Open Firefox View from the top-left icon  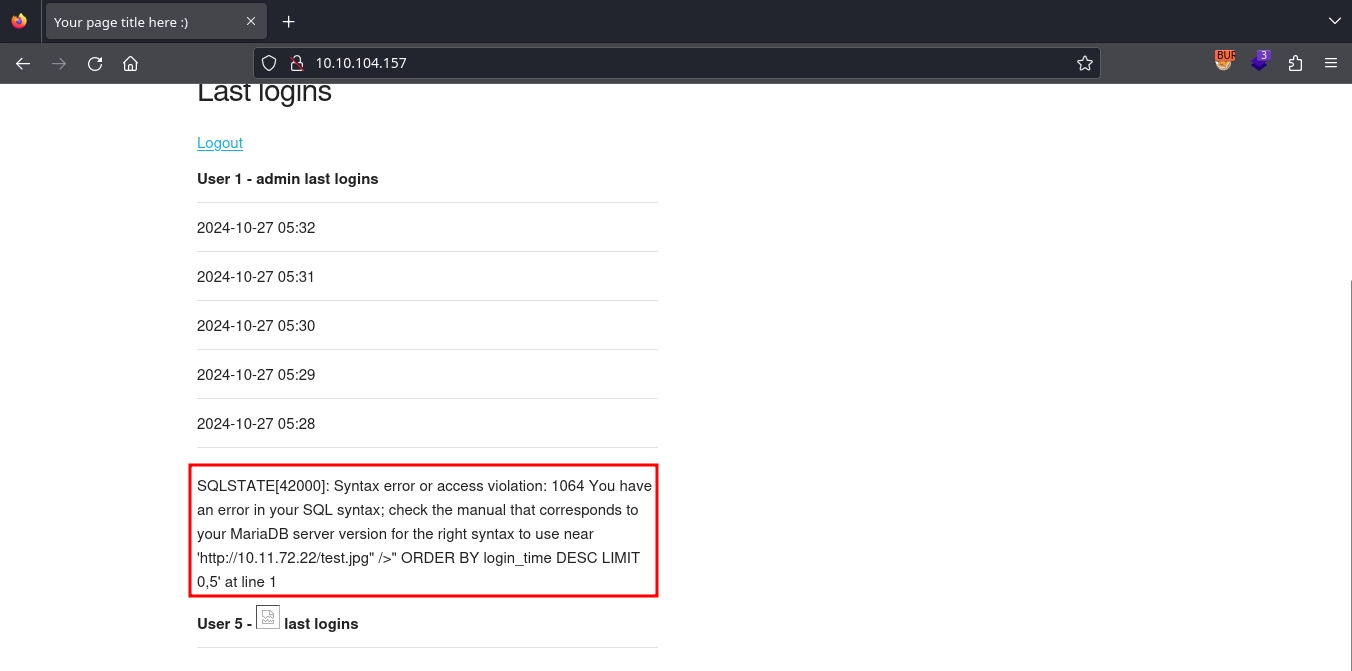[x=19, y=21]
